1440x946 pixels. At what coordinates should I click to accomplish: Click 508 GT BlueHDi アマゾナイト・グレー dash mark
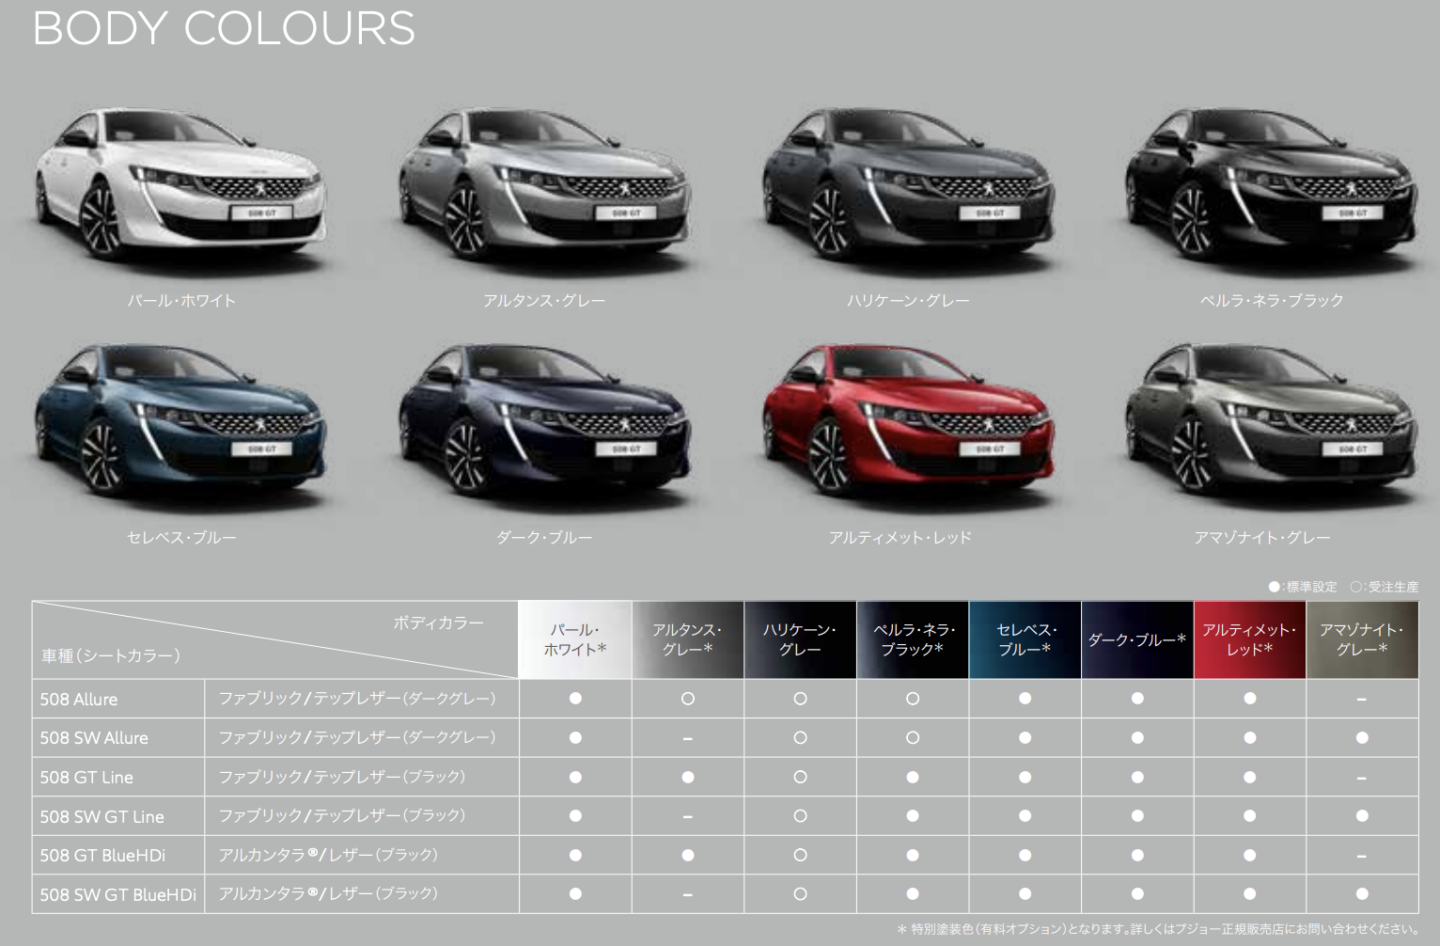click(1362, 856)
